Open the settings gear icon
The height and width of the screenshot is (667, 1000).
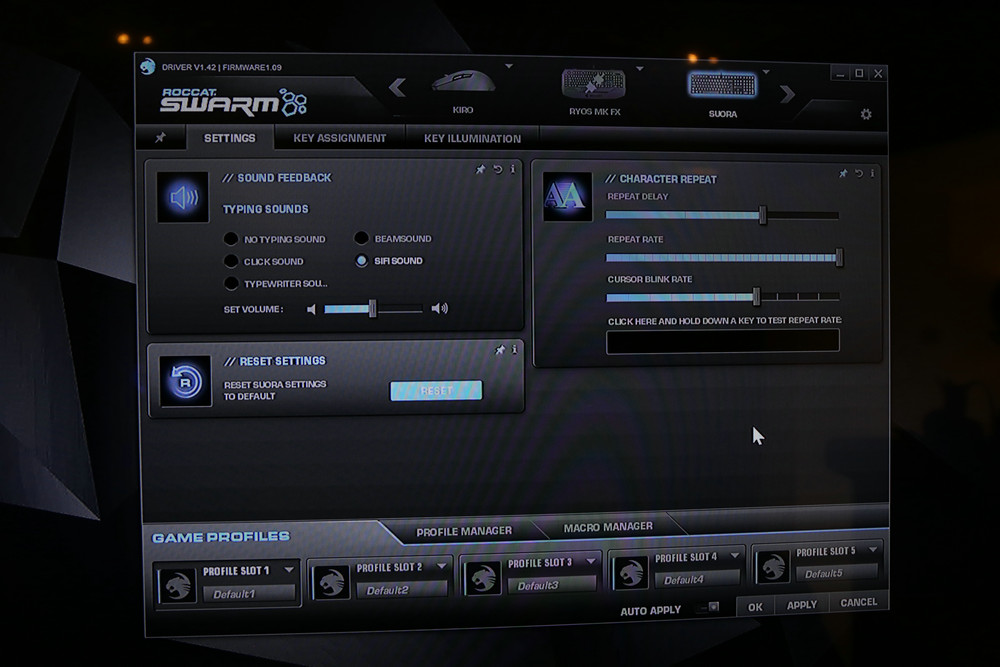click(866, 114)
